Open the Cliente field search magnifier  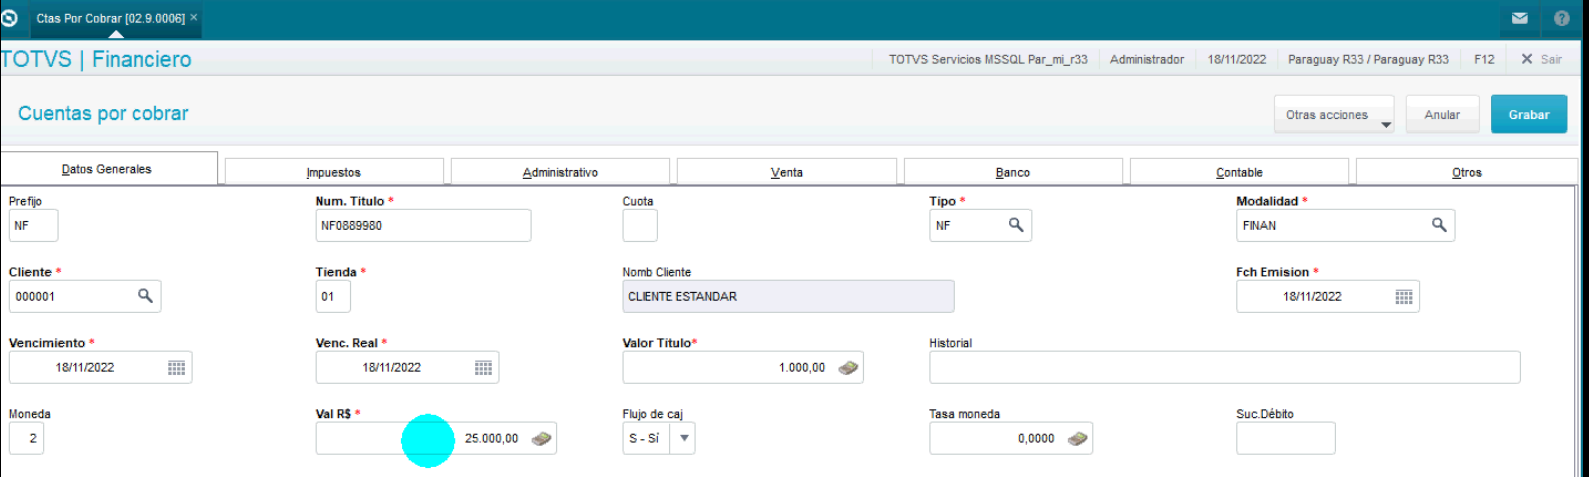click(145, 296)
